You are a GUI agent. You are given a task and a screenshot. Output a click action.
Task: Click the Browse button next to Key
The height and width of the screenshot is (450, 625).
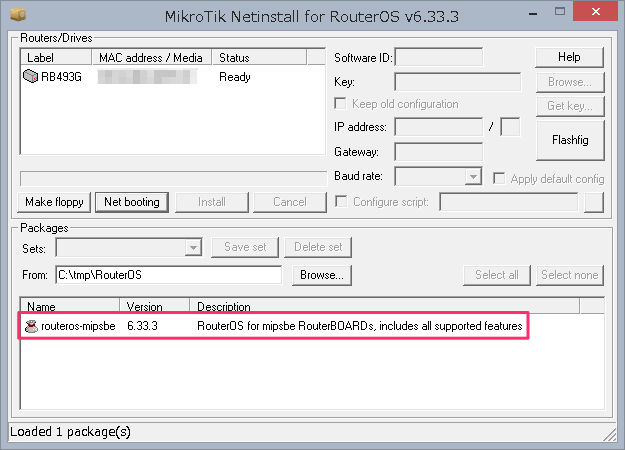[570, 82]
